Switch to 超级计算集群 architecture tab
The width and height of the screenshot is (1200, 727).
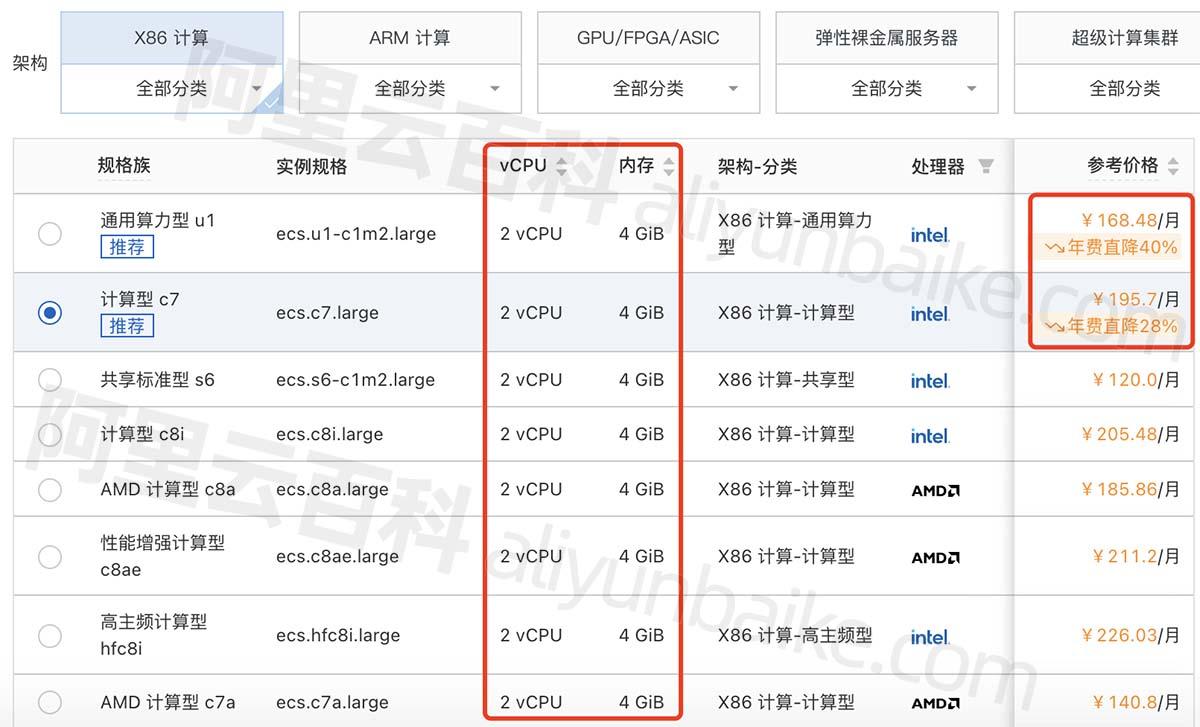1107,38
